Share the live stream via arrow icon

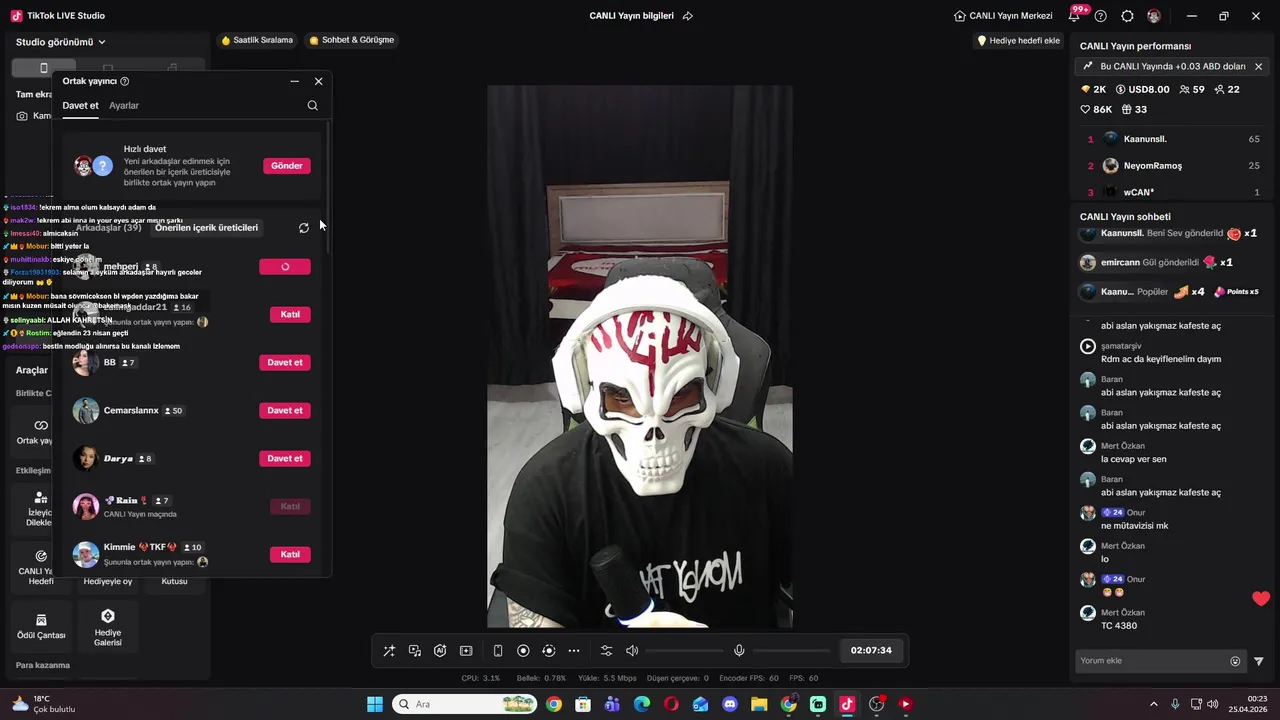coord(688,16)
